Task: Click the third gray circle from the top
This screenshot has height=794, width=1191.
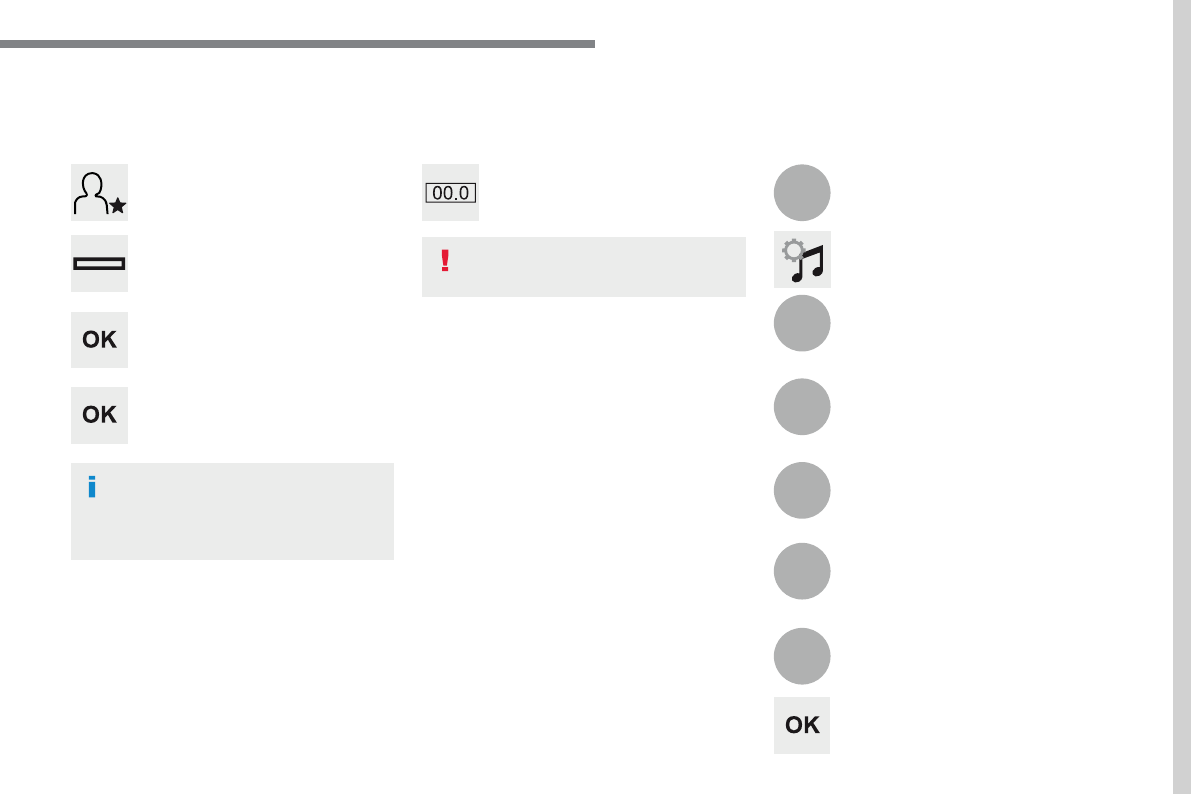Action: point(802,406)
